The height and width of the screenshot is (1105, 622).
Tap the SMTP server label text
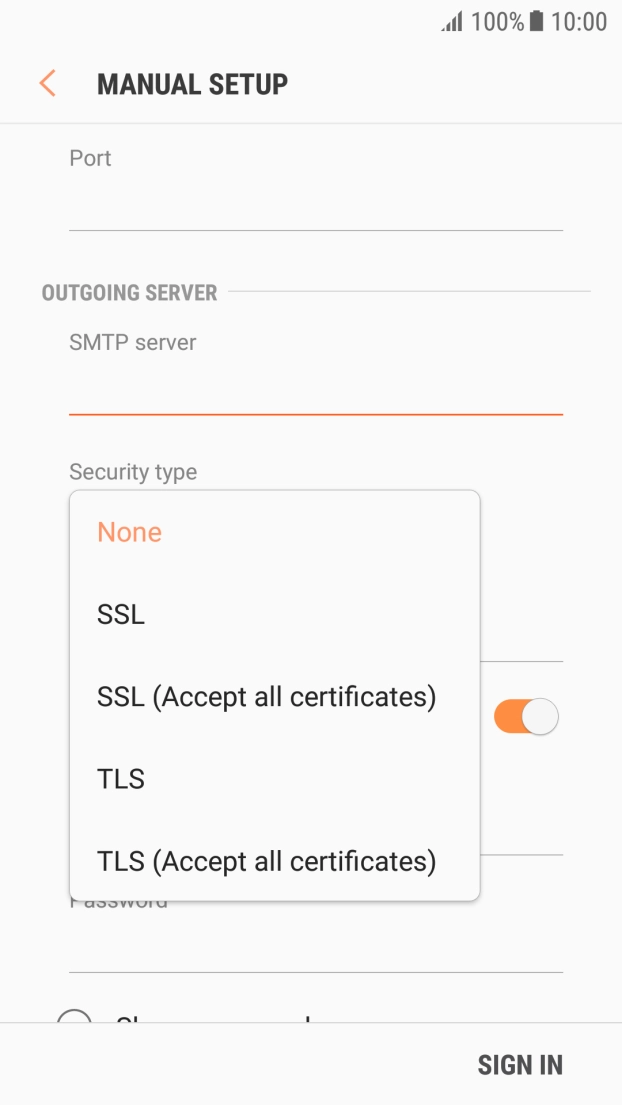coord(133,342)
